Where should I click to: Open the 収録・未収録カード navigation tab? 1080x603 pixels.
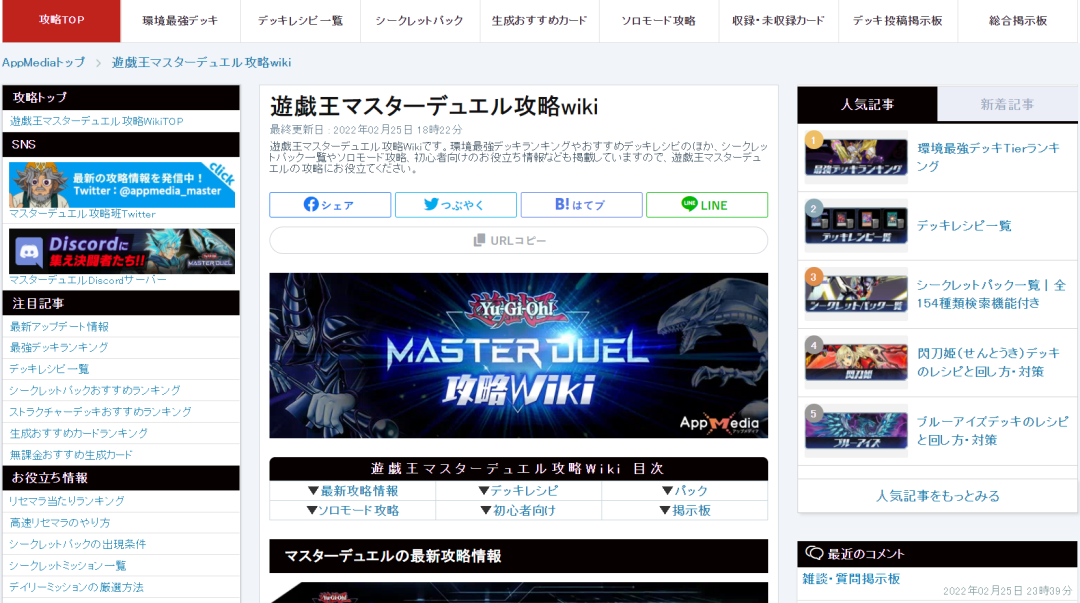coord(778,21)
